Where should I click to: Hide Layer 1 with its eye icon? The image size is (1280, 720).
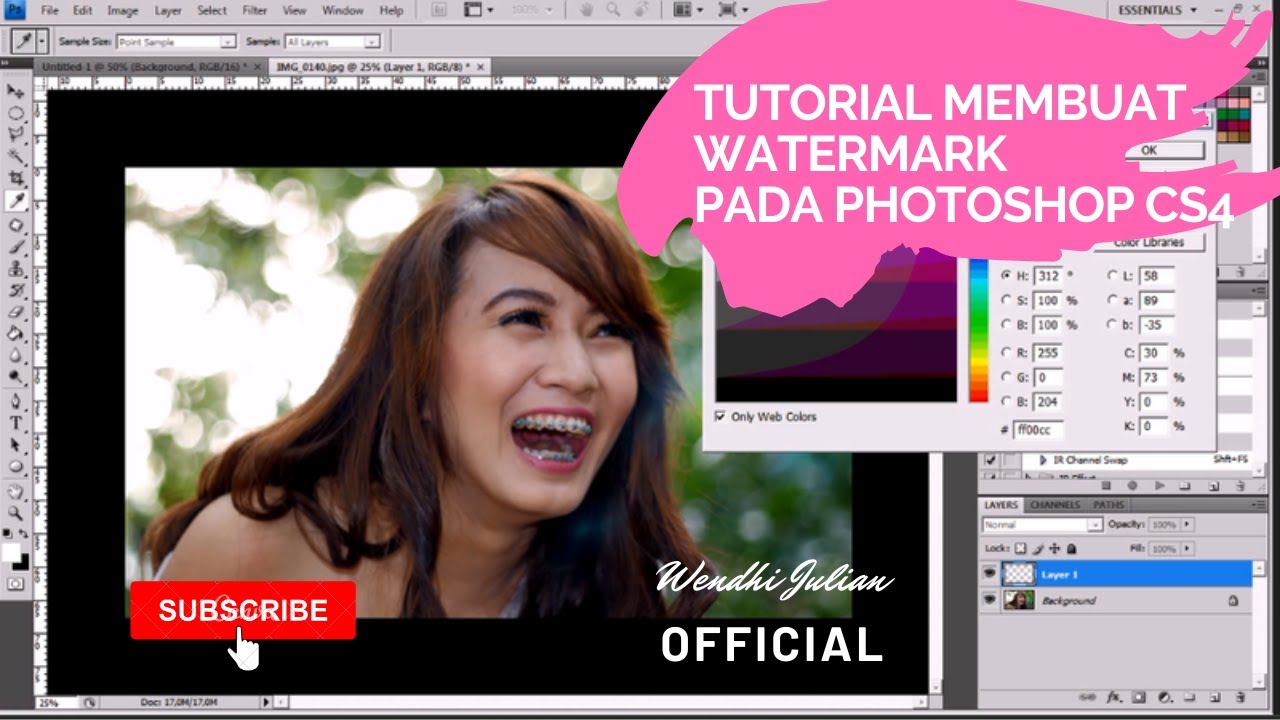[991, 574]
